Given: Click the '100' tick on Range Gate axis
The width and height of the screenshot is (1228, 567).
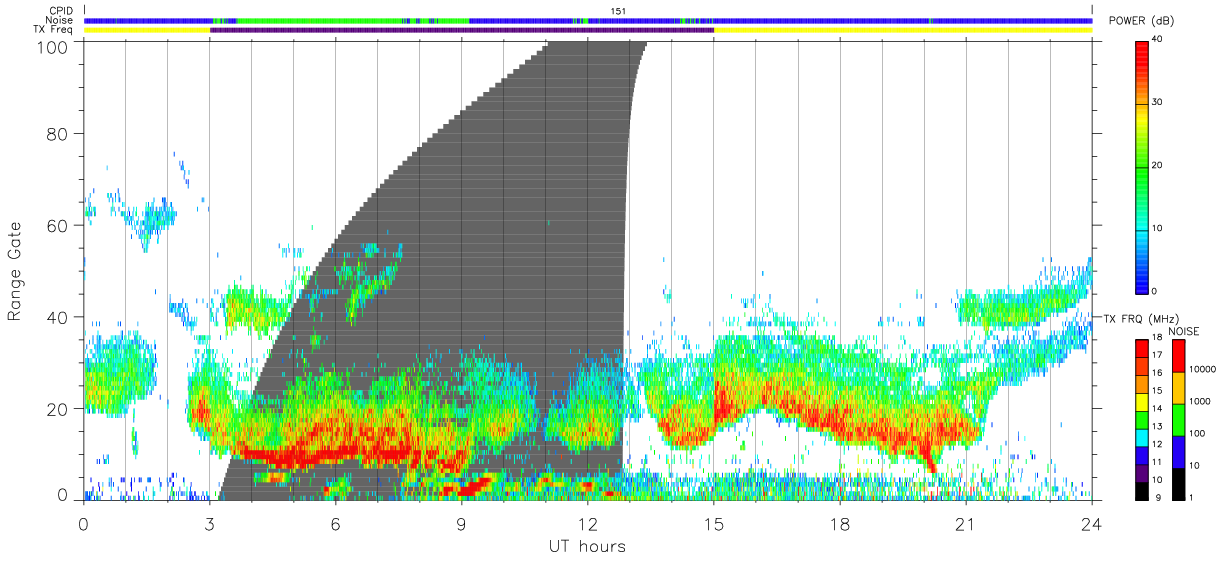Looking at the screenshot, I should click(53, 46).
